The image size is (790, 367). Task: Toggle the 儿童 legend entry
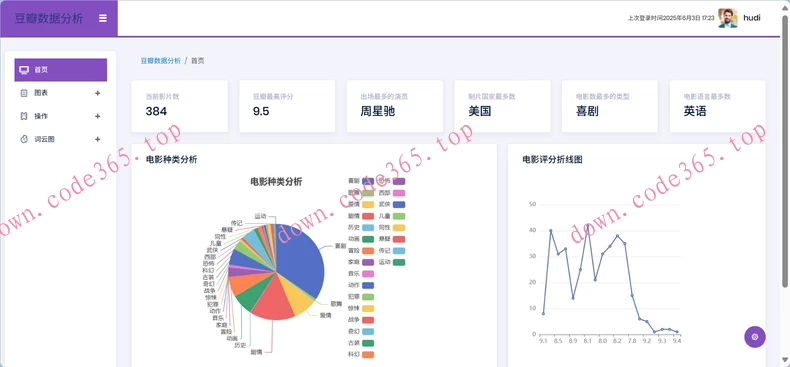[392, 216]
